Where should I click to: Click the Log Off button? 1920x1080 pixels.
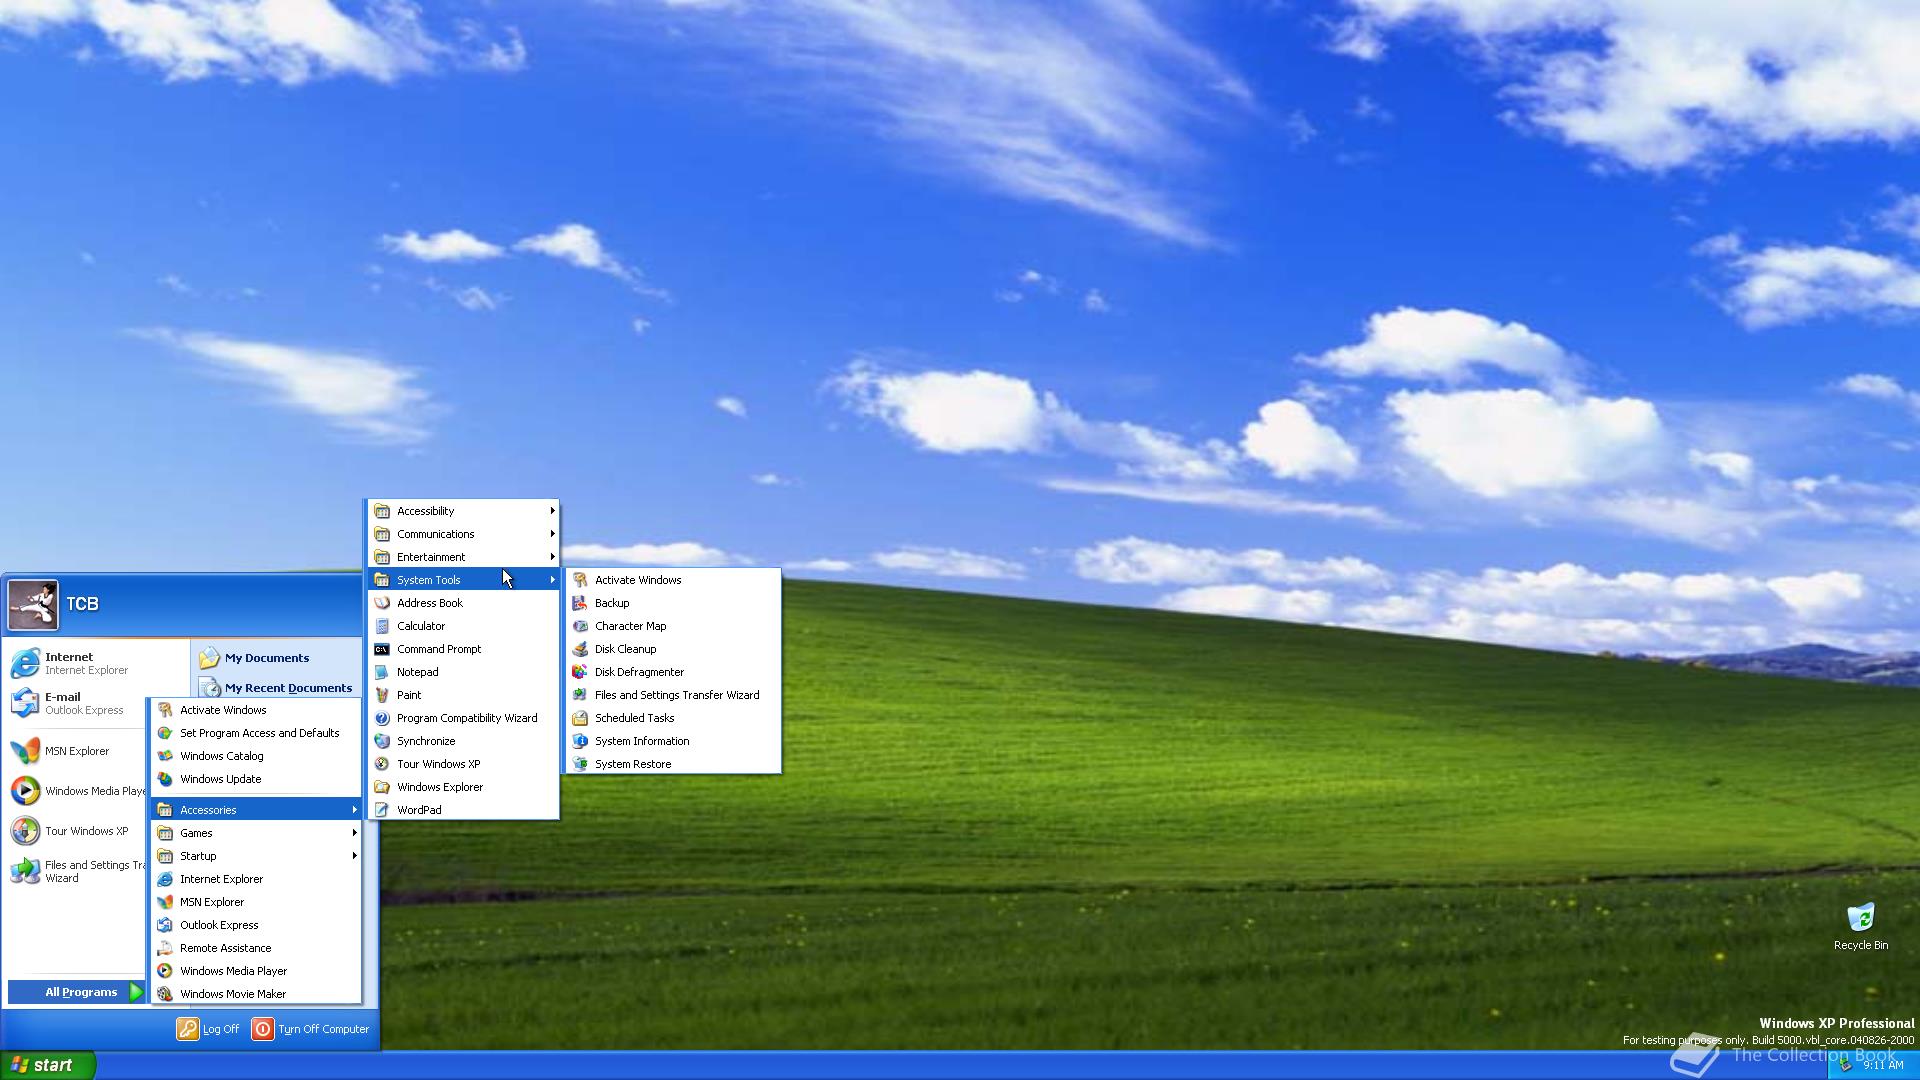click(x=208, y=1029)
